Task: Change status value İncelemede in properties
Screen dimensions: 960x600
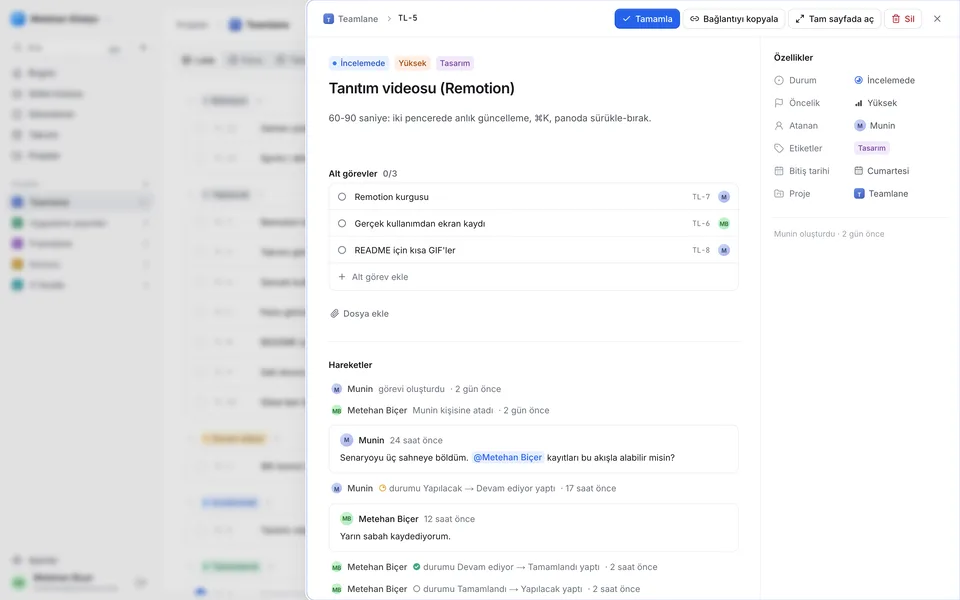Action: click(x=884, y=80)
